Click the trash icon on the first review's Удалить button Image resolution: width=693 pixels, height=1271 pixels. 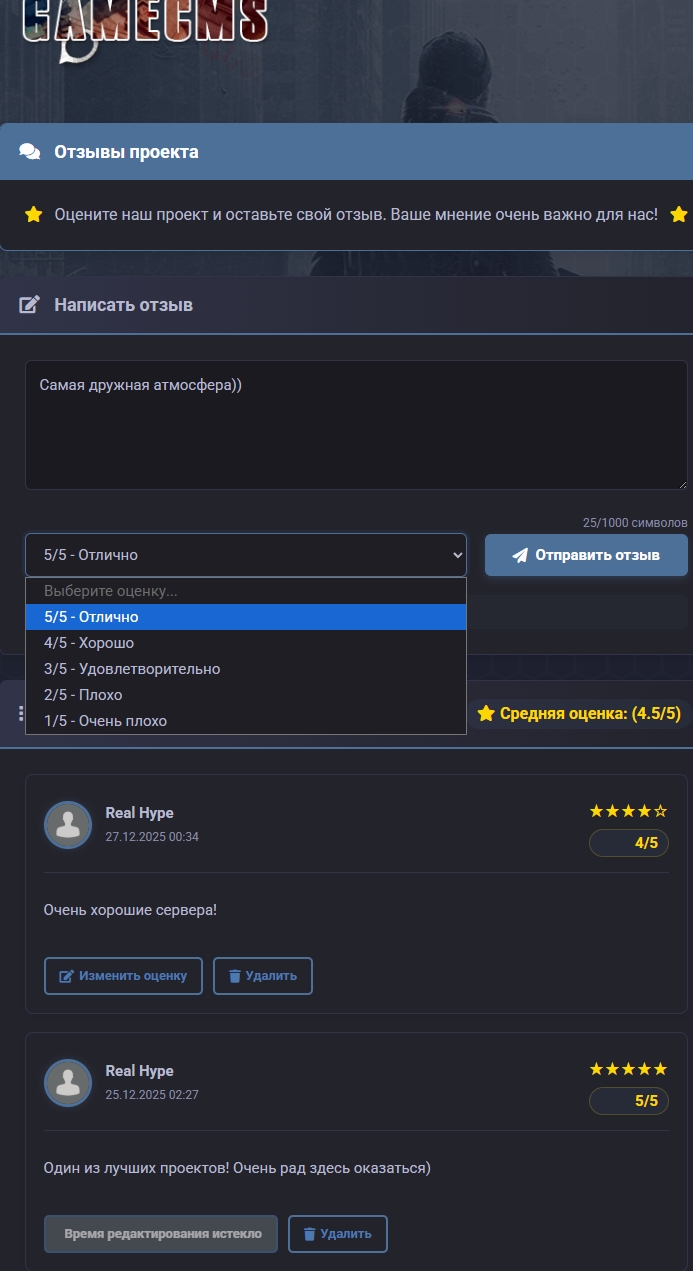[x=235, y=976]
